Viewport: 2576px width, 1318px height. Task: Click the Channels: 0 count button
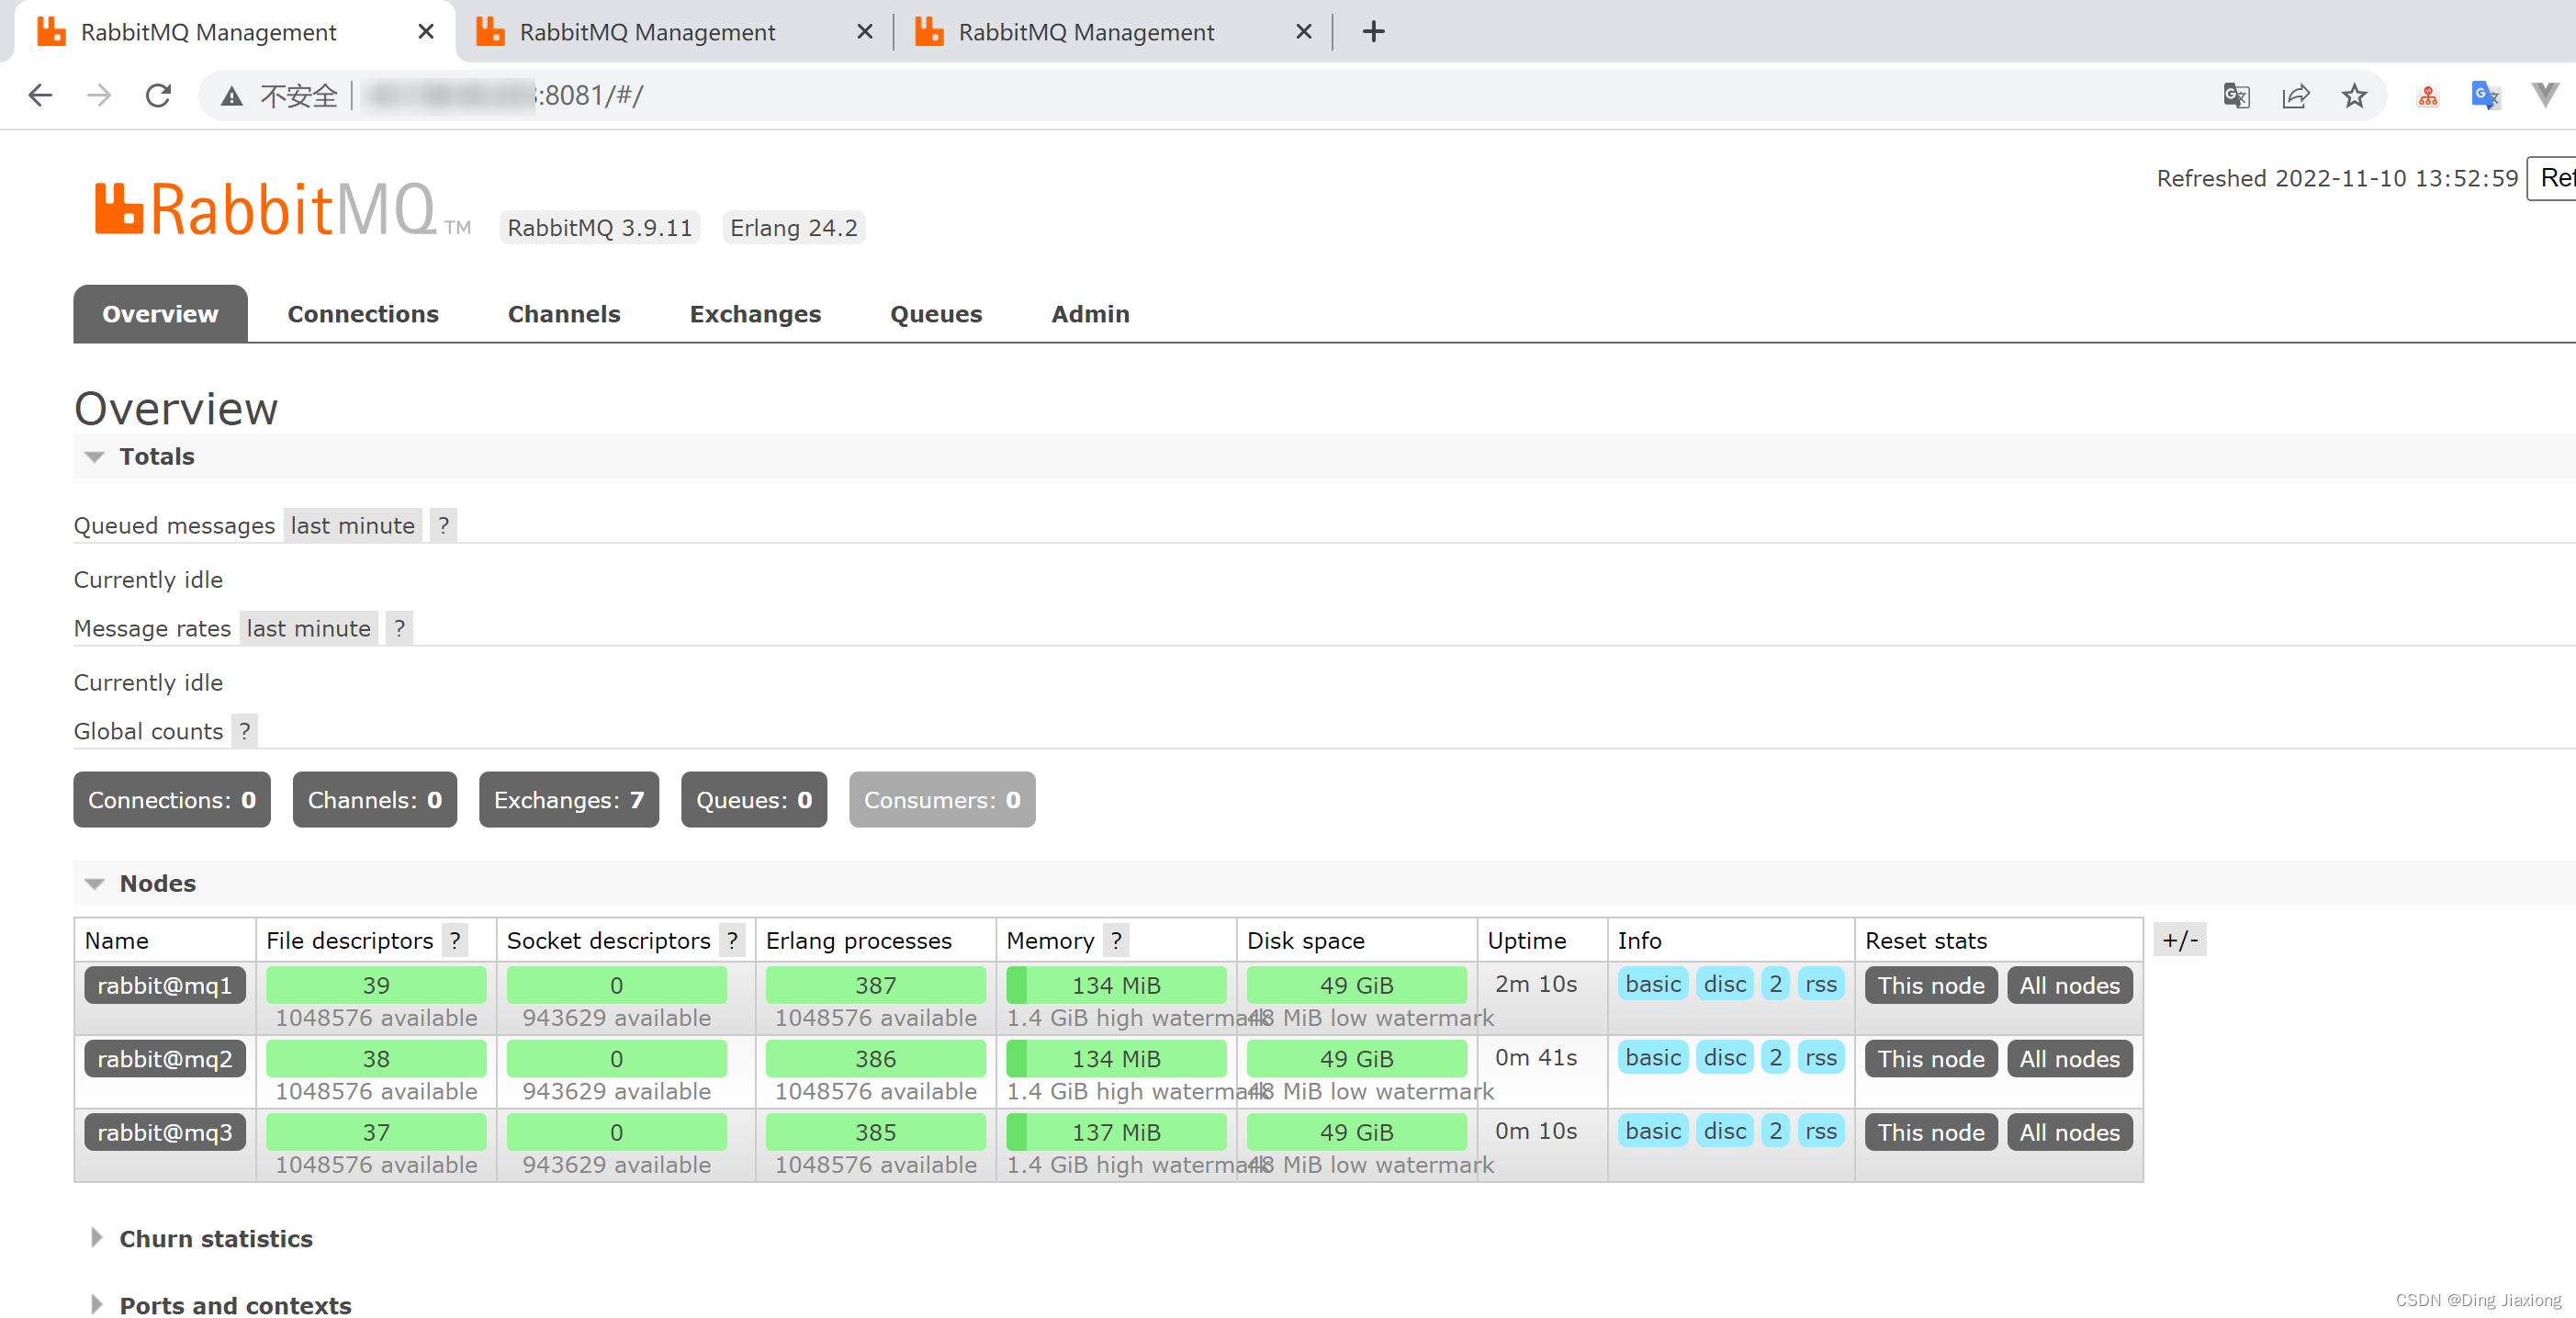click(375, 799)
